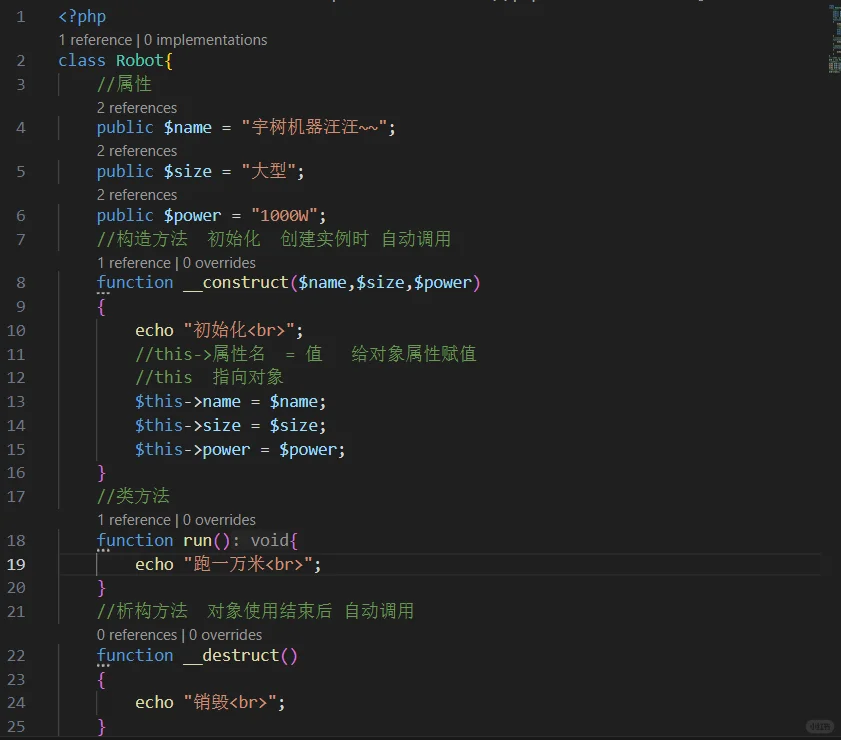
Task: Click the 'void' return type
Action: click(270, 541)
